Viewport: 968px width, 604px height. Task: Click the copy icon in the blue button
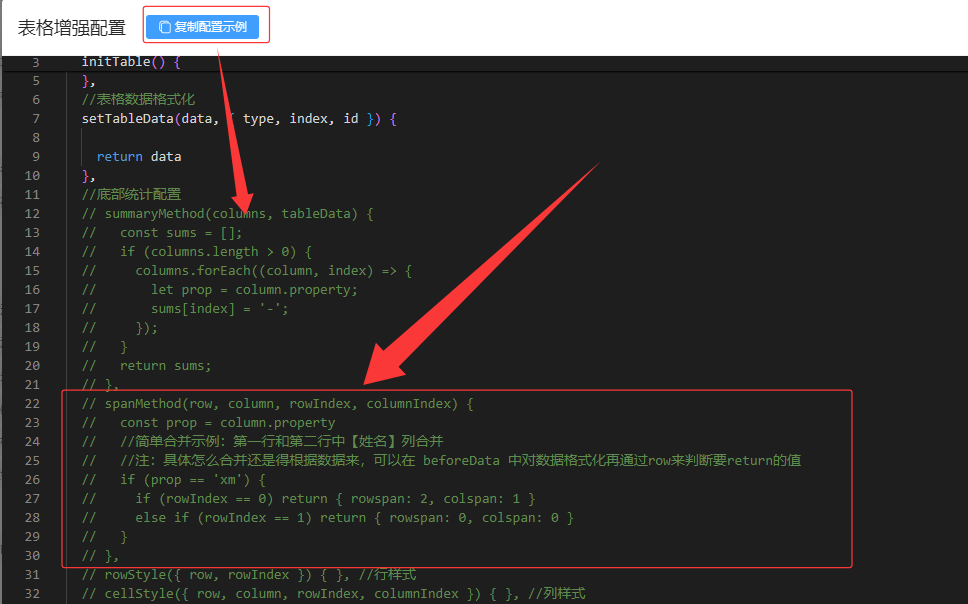tap(165, 28)
